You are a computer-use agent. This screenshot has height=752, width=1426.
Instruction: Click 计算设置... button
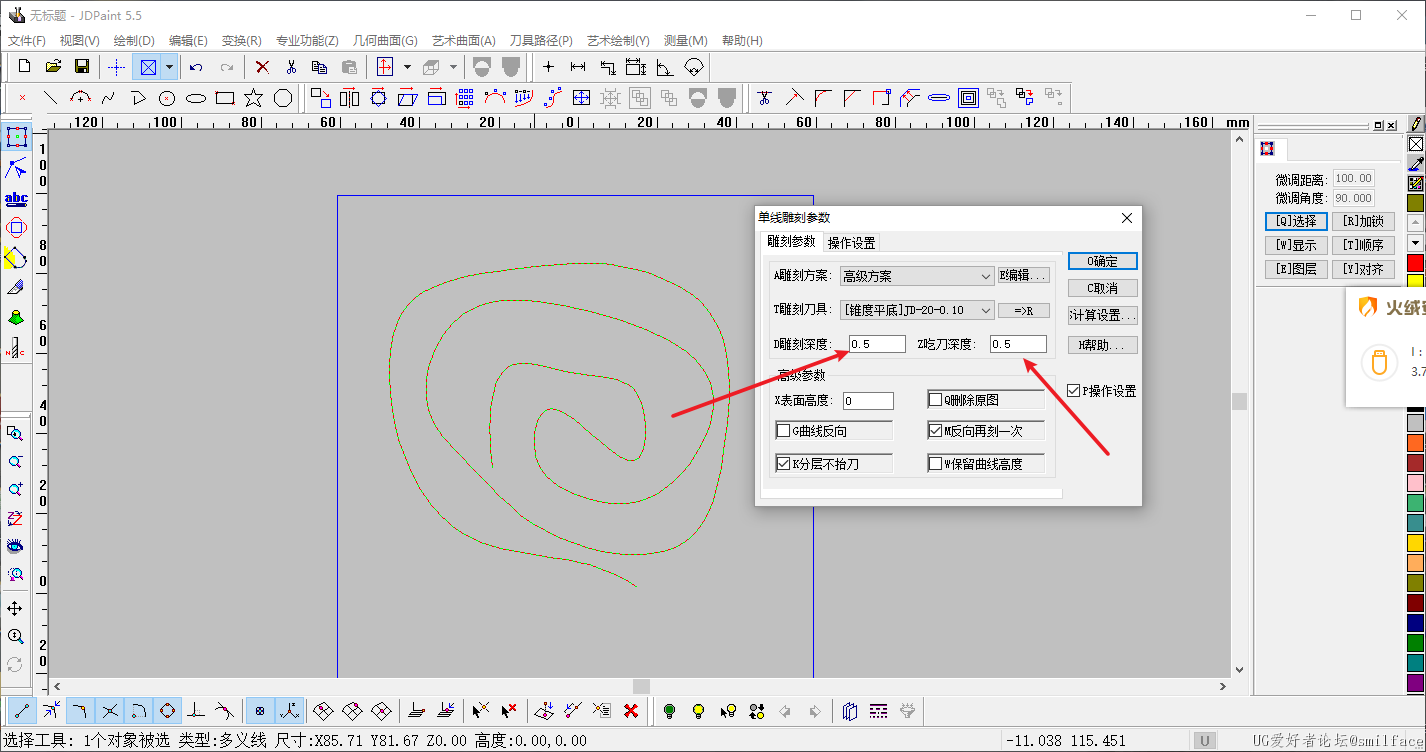pyautogui.click(x=1103, y=315)
